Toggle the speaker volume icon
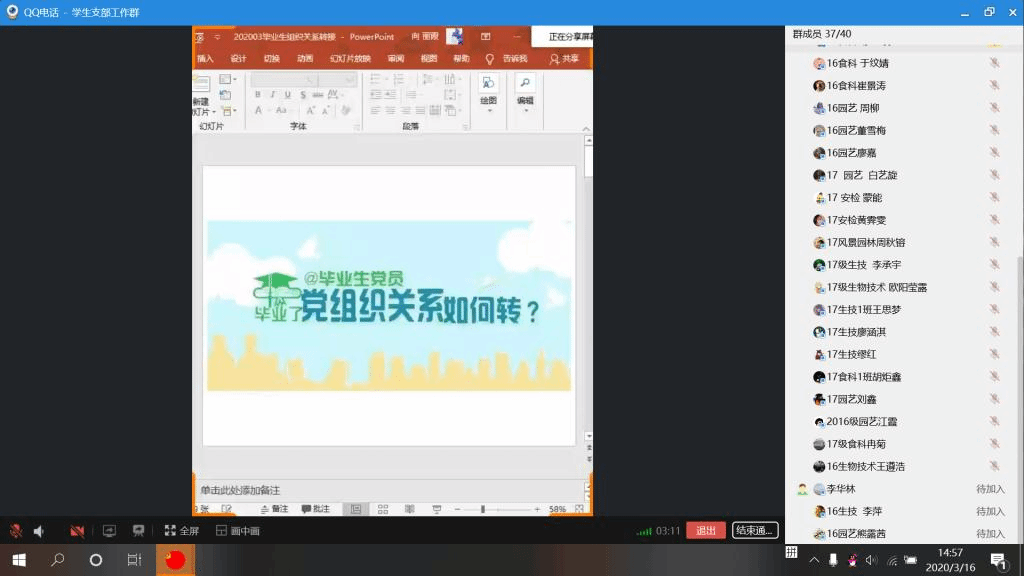 coord(39,531)
